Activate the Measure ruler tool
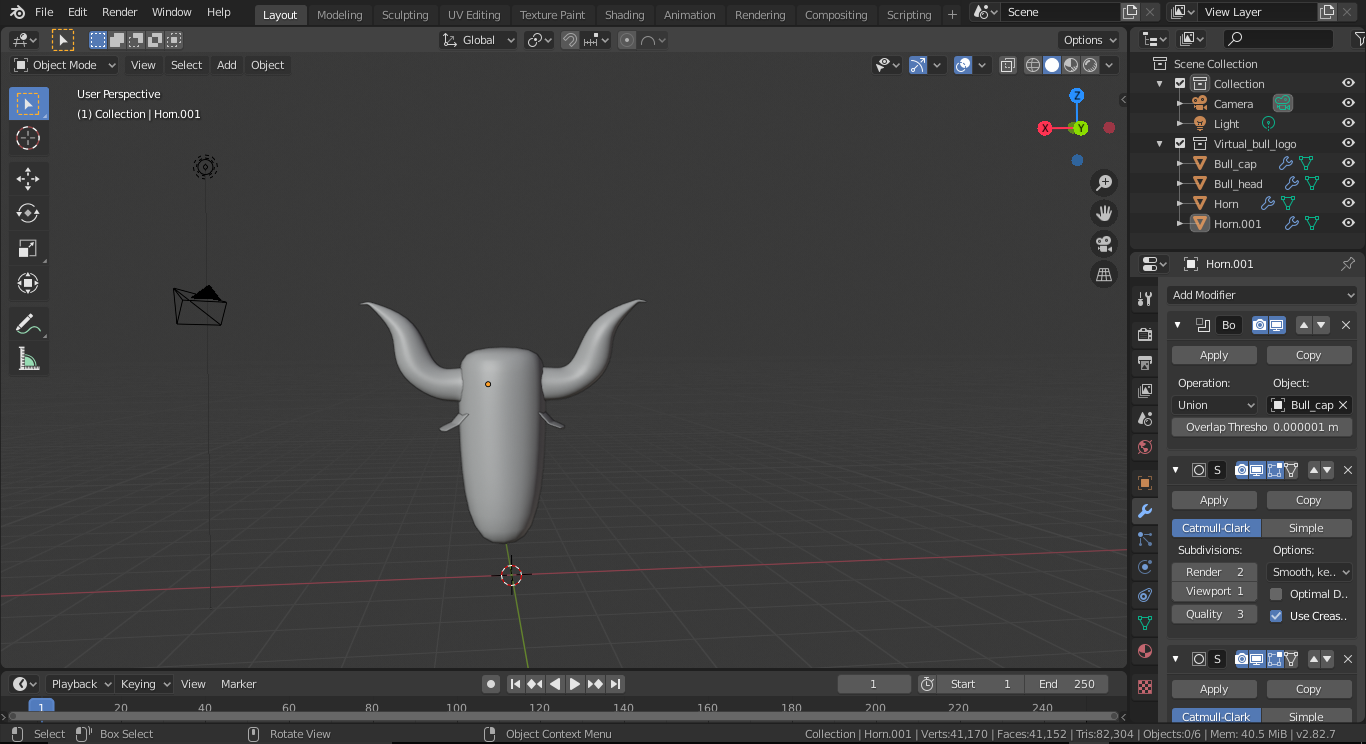The width and height of the screenshot is (1366, 744). (x=29, y=359)
